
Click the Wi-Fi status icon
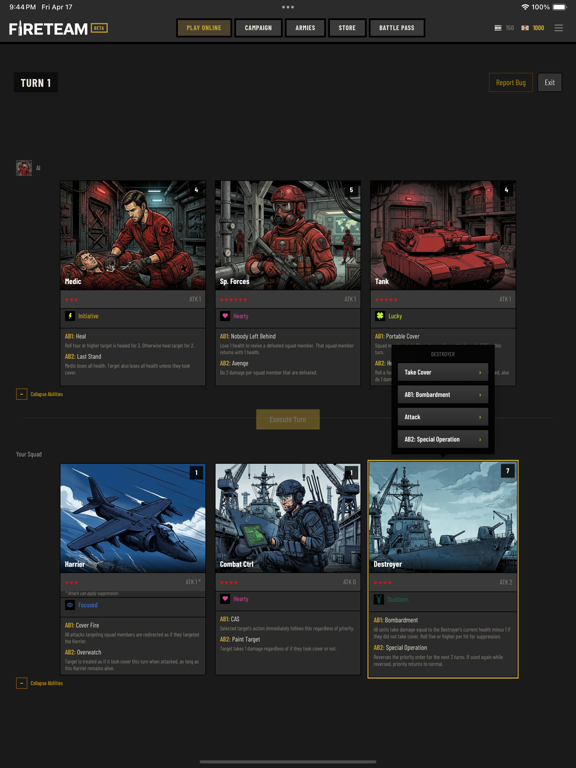[x=525, y=7]
